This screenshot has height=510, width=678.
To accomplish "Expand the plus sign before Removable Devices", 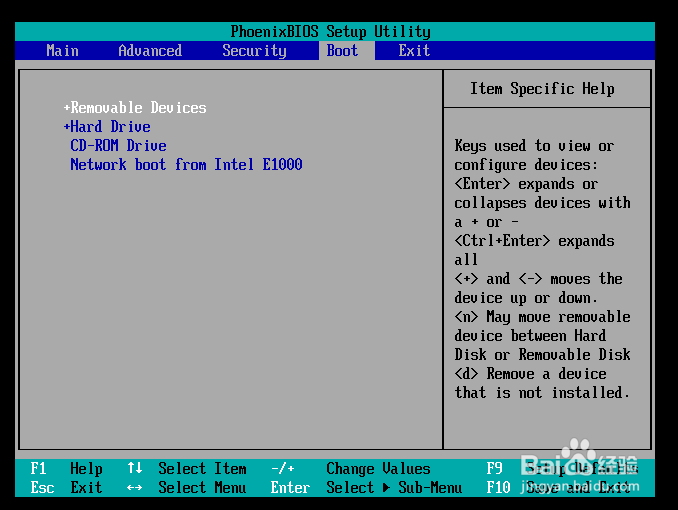I will click(67, 107).
